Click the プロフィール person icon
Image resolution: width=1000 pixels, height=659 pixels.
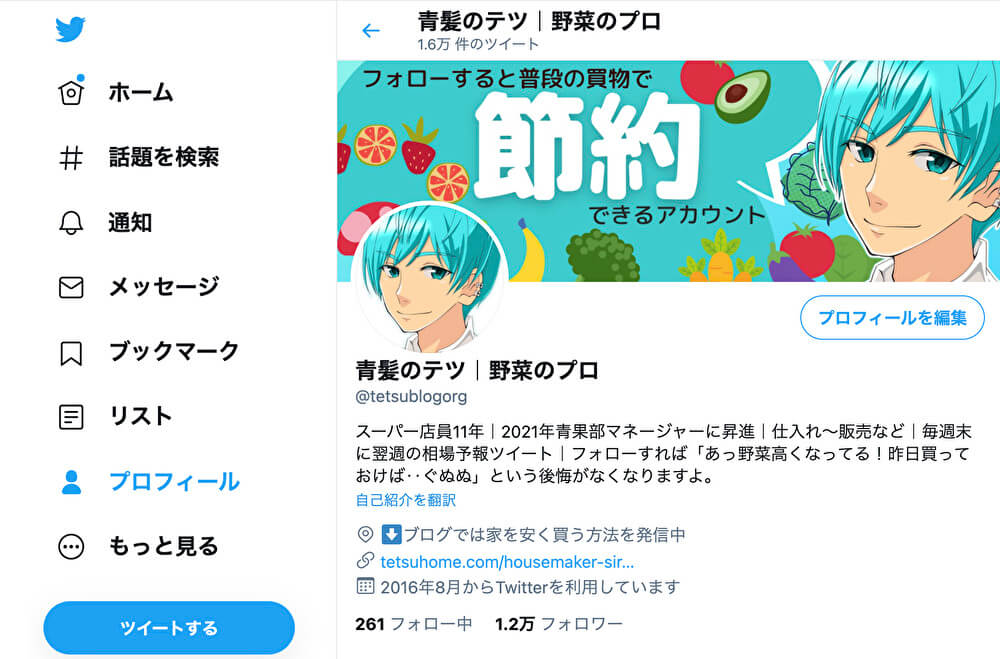[x=71, y=482]
